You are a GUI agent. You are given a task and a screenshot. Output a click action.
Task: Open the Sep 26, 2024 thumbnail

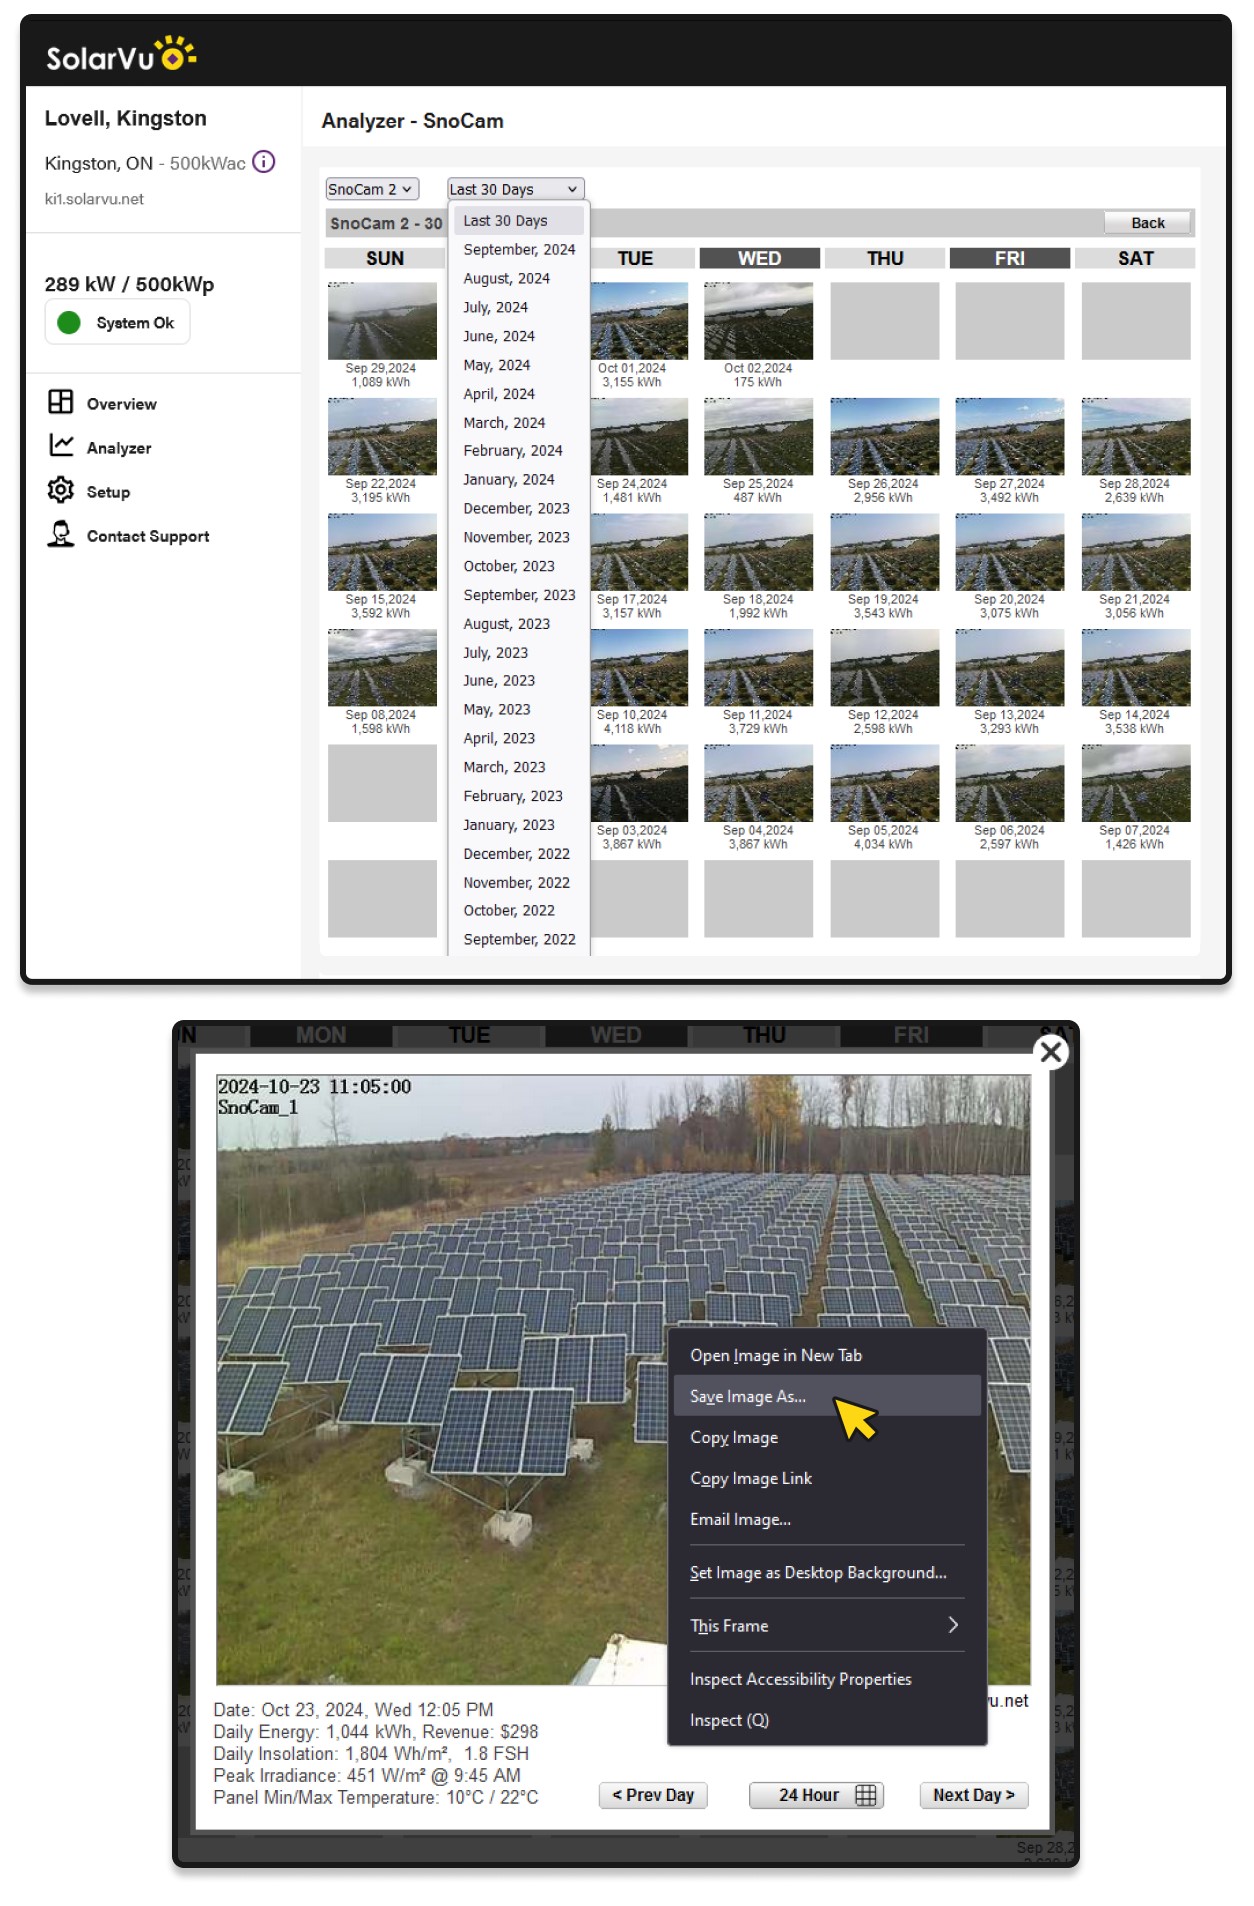(884, 437)
